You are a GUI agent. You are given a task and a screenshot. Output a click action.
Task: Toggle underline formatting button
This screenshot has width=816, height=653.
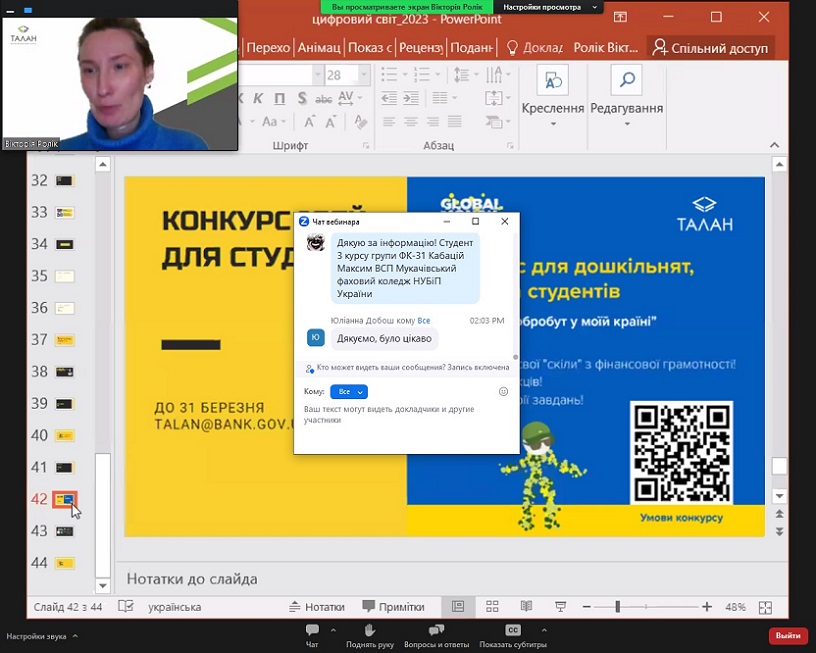point(280,98)
